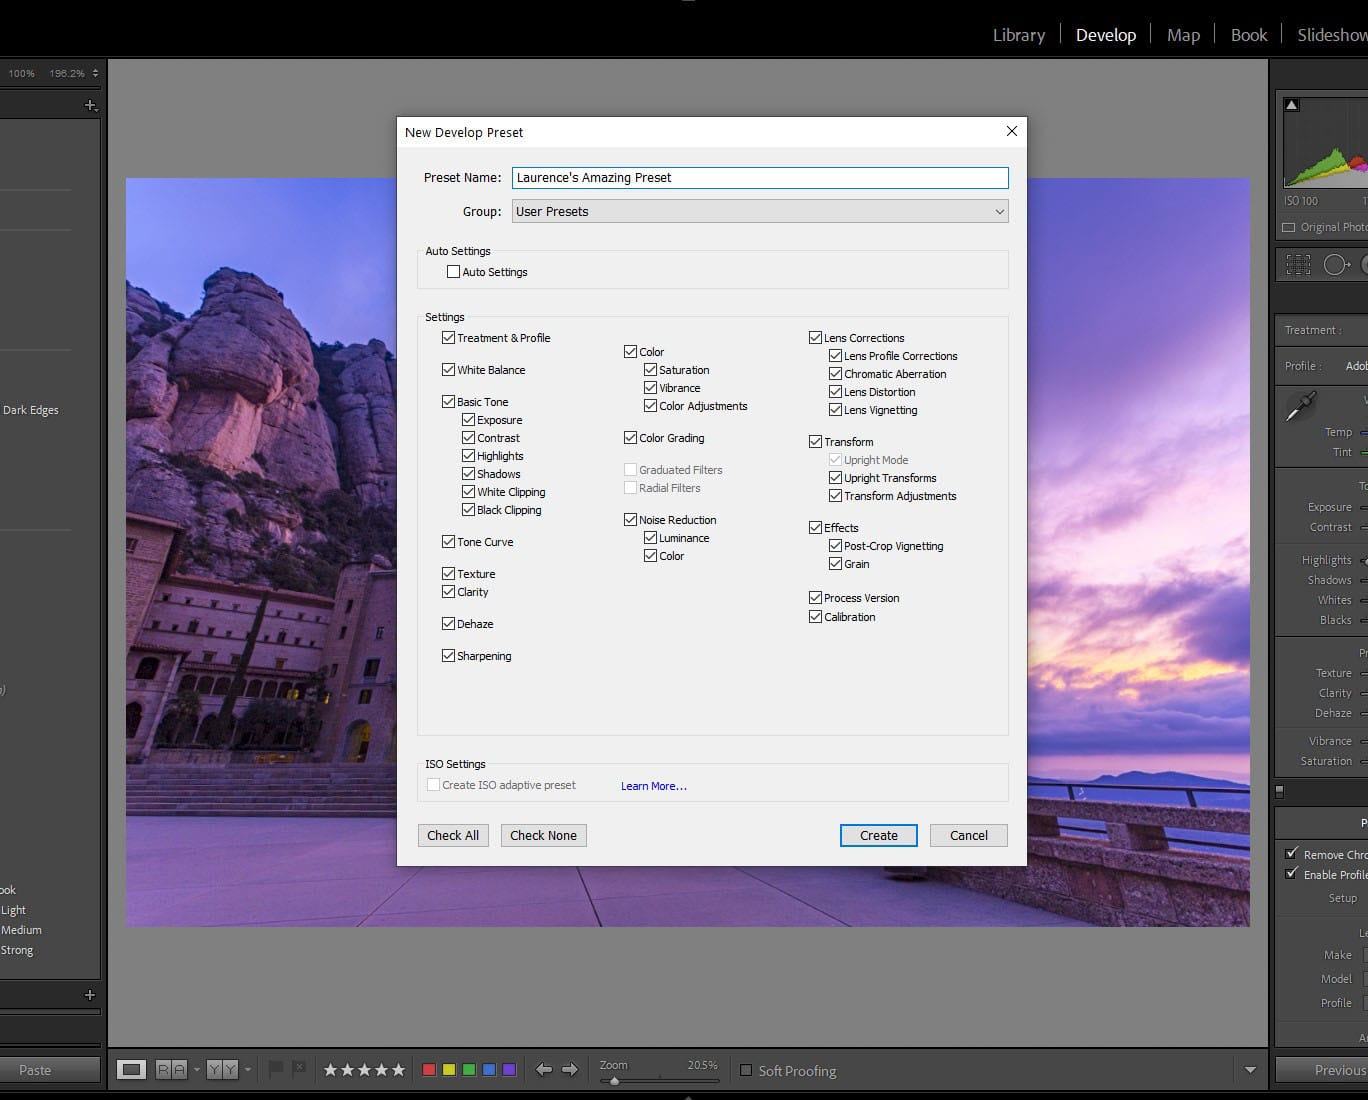The image size is (1368, 1100).
Task: Switch to the Library module
Action: [1018, 34]
